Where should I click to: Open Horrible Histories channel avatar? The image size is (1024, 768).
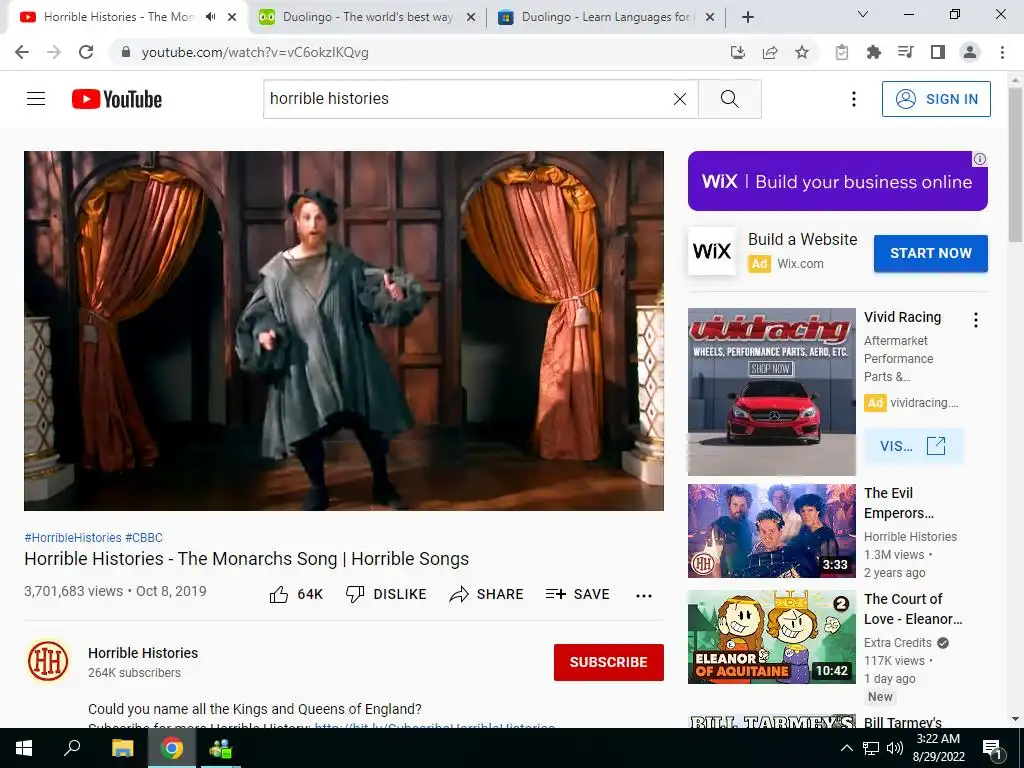(48, 661)
